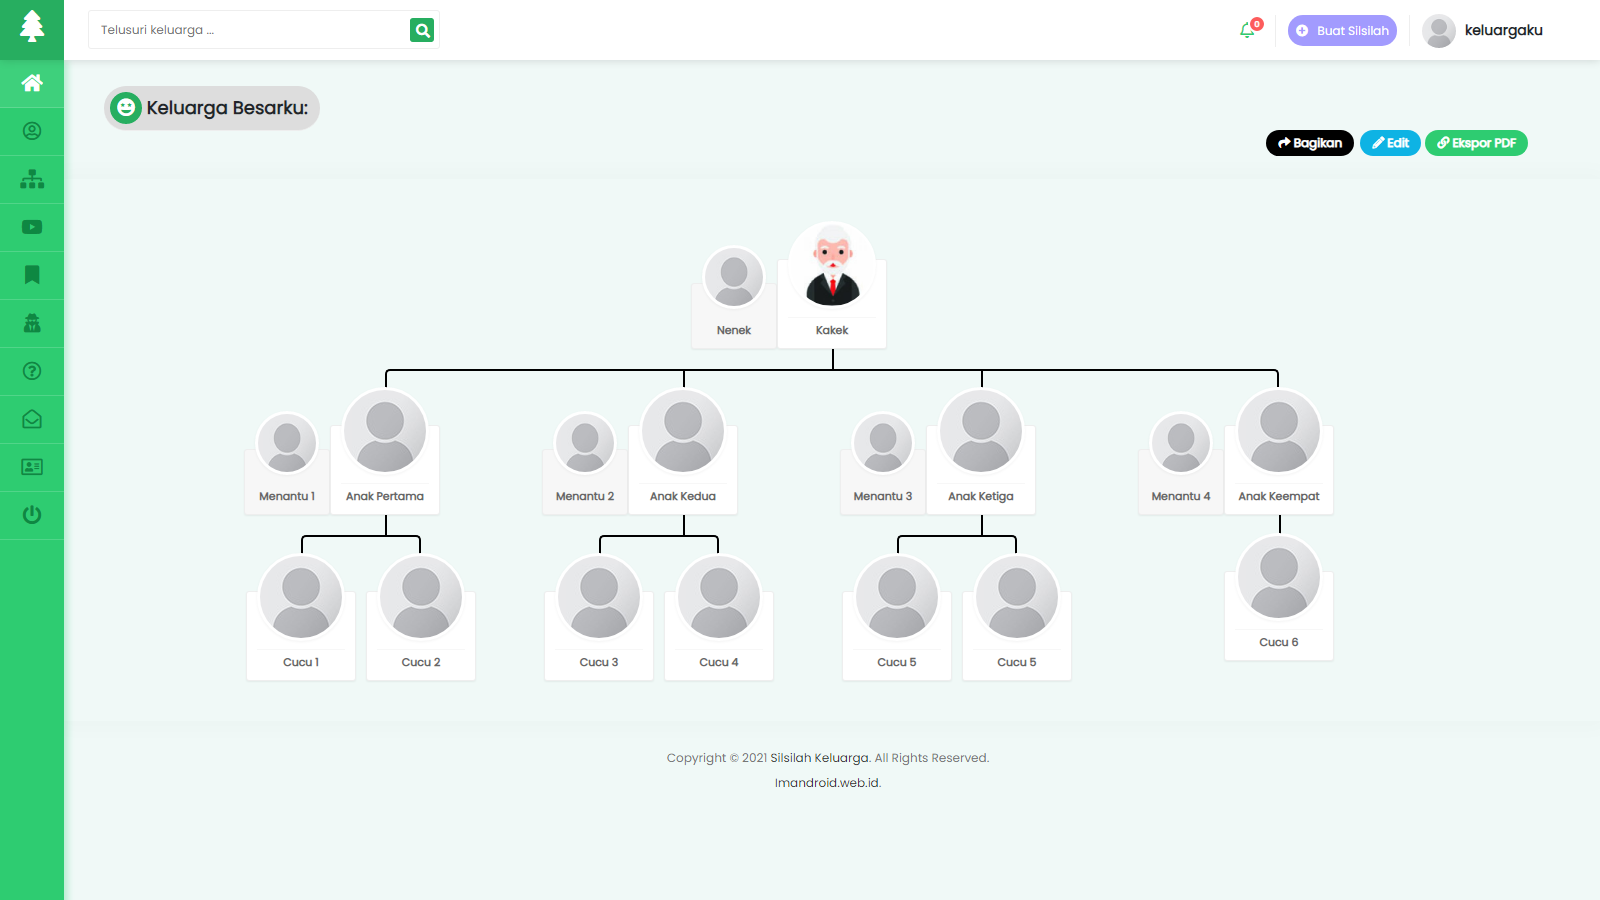Click the green search button
Screen dimensions: 1600x900
click(x=422, y=30)
